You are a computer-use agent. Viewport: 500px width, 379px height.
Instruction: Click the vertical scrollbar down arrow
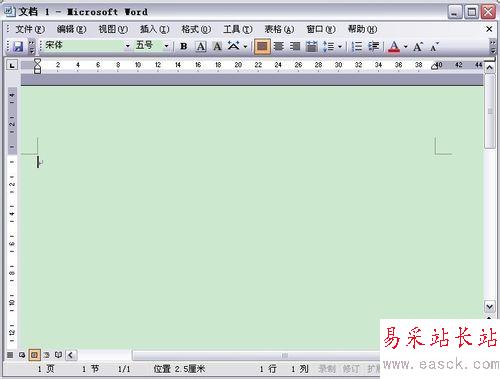click(x=489, y=306)
